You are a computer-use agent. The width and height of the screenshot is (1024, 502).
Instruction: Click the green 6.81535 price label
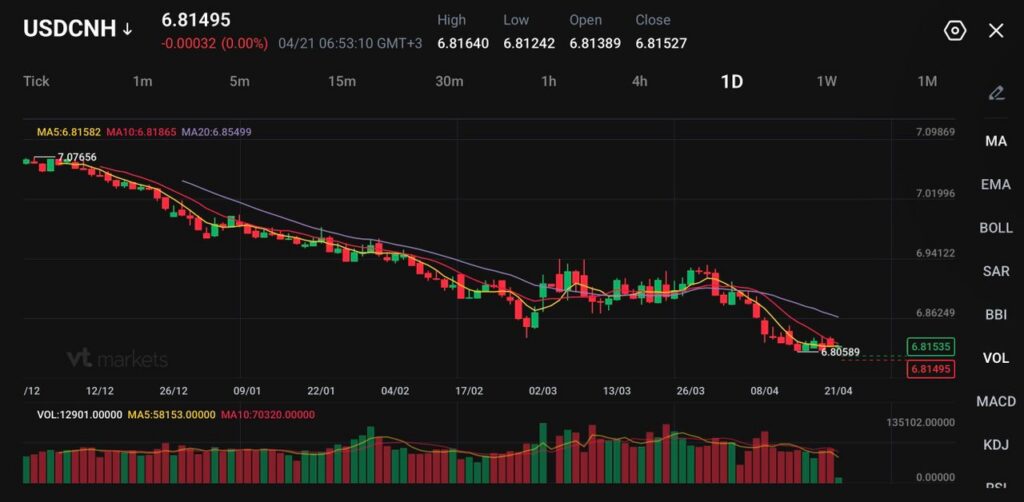click(929, 347)
